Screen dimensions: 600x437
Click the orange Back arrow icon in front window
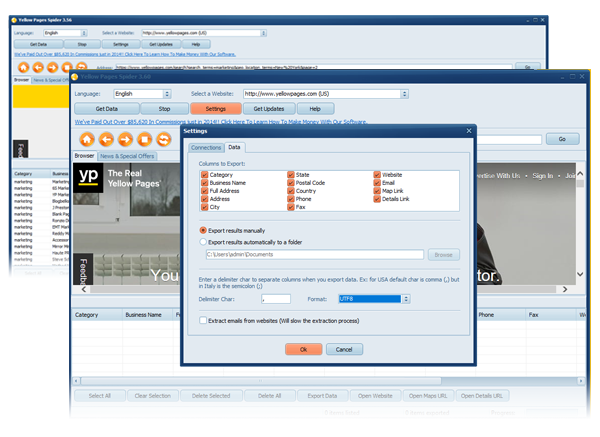pyautogui.click(x=106, y=139)
